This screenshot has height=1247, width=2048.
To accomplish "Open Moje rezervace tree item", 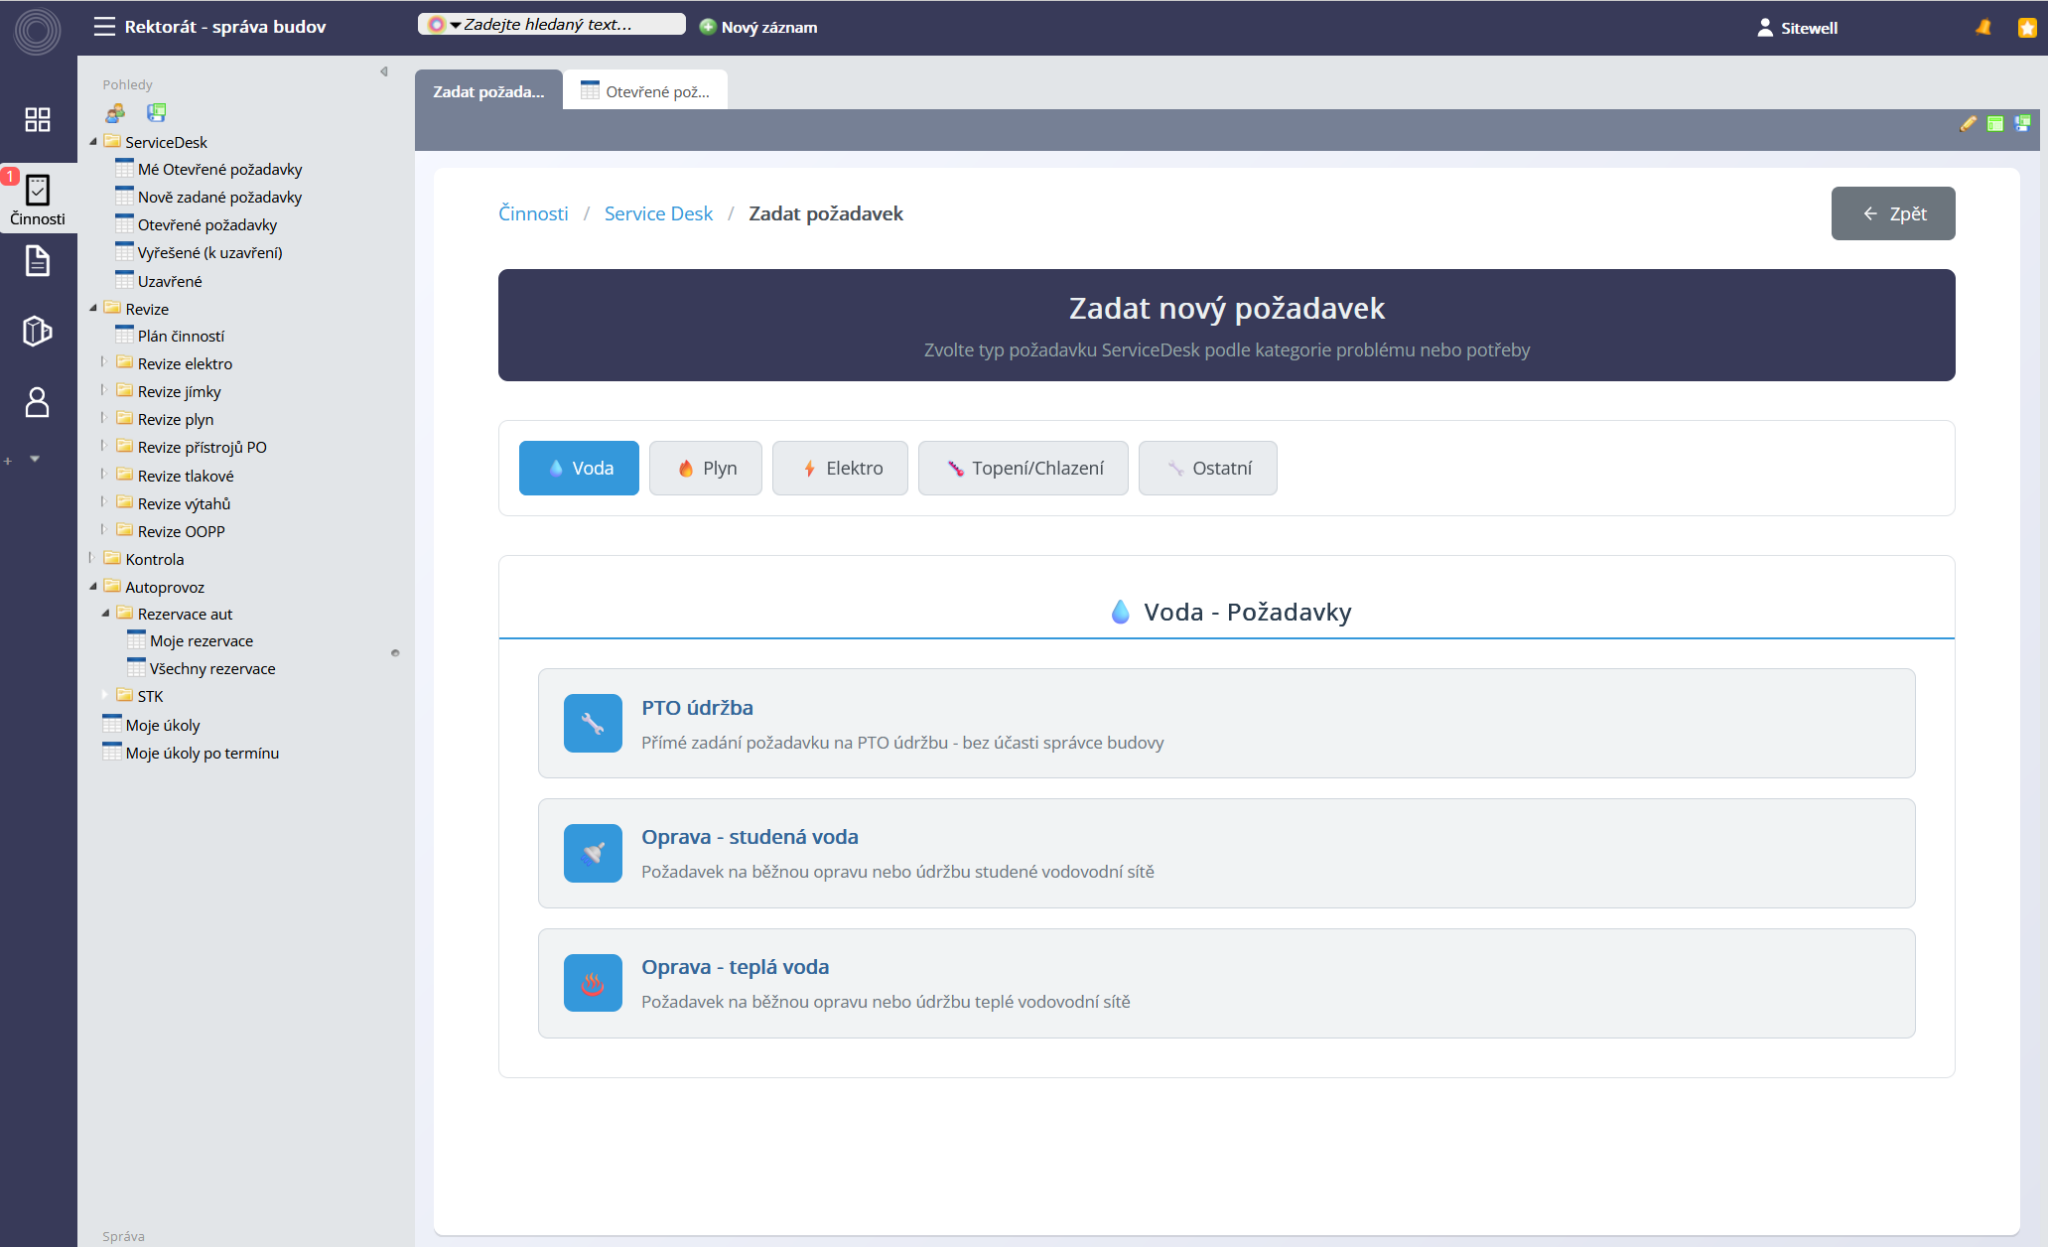I will coord(201,641).
